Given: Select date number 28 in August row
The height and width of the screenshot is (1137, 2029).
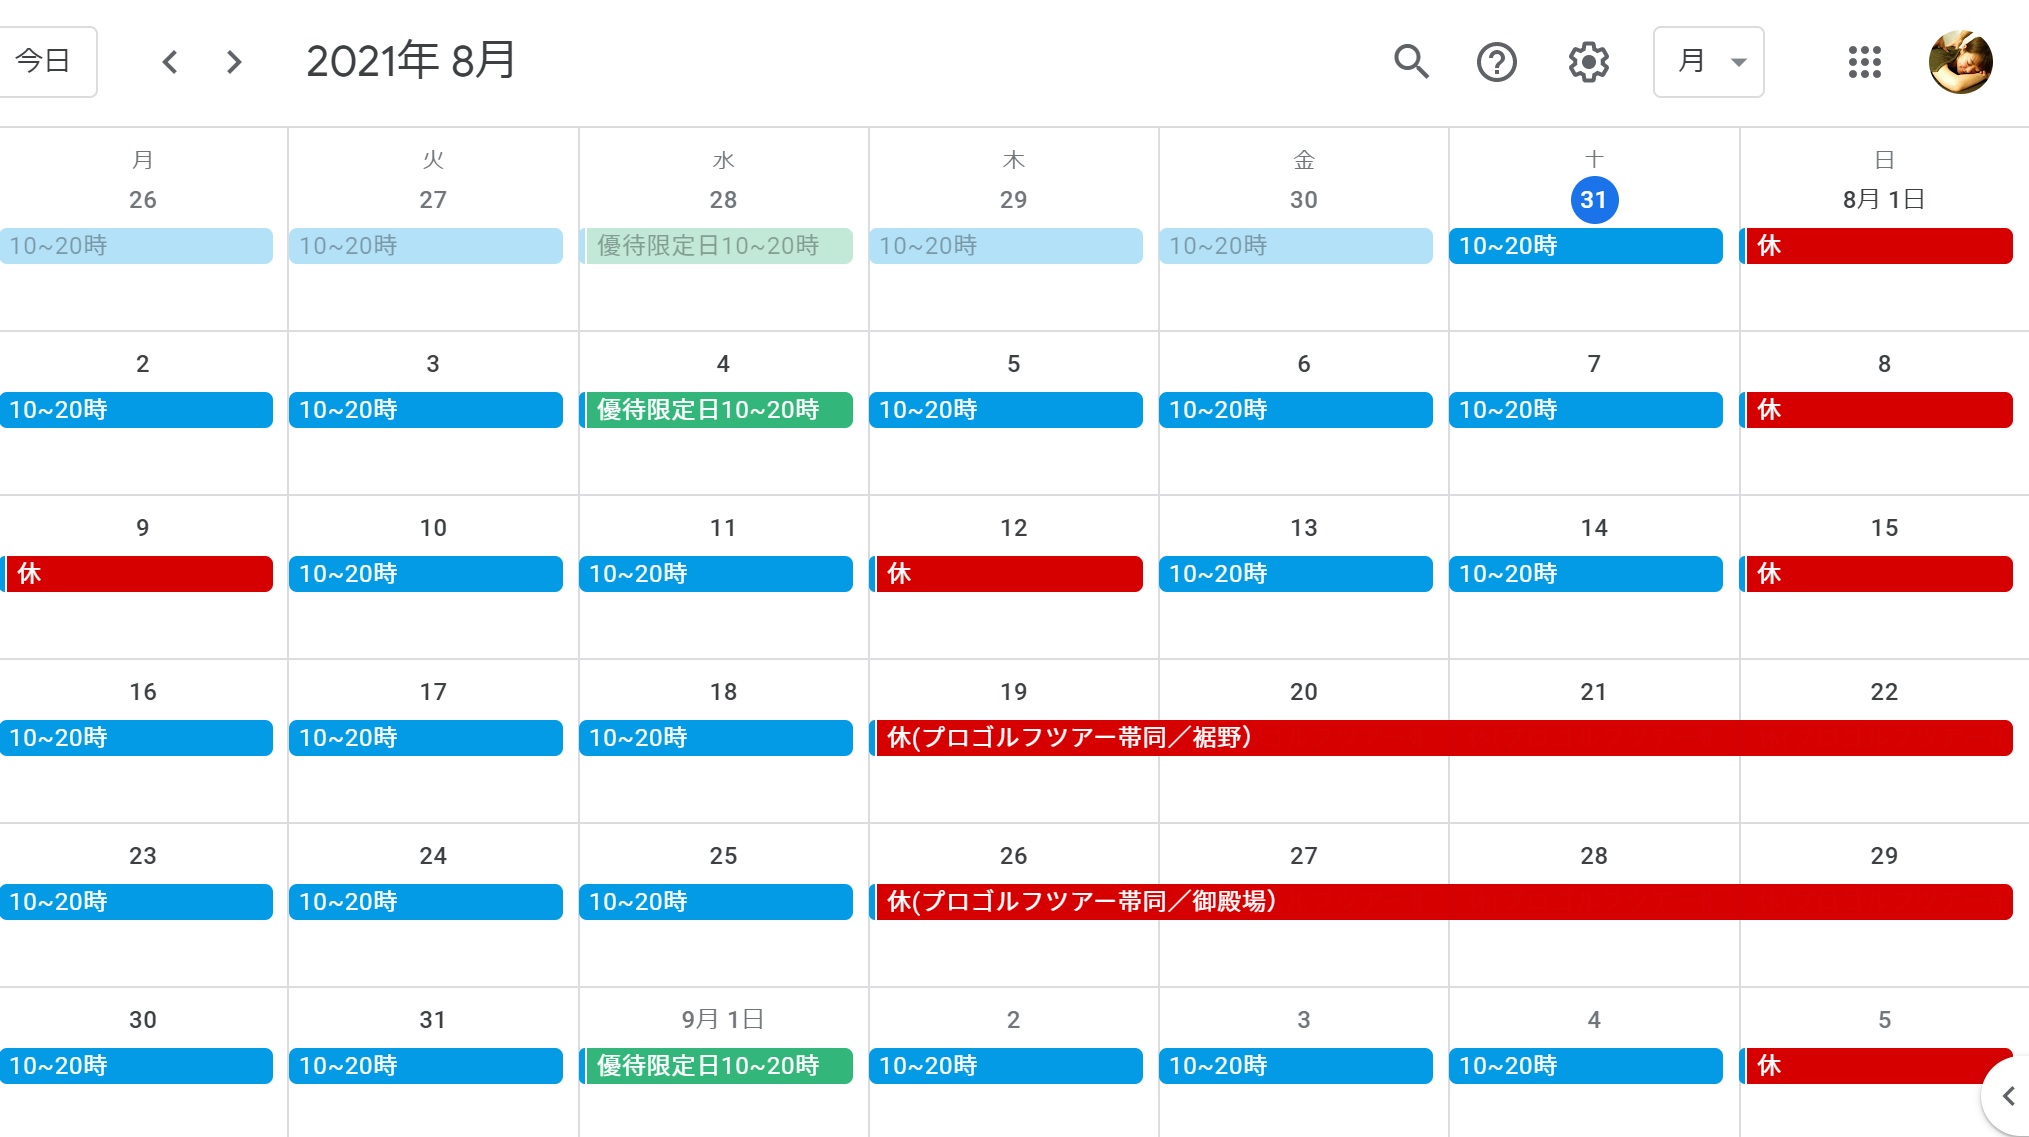Looking at the screenshot, I should 1594,856.
